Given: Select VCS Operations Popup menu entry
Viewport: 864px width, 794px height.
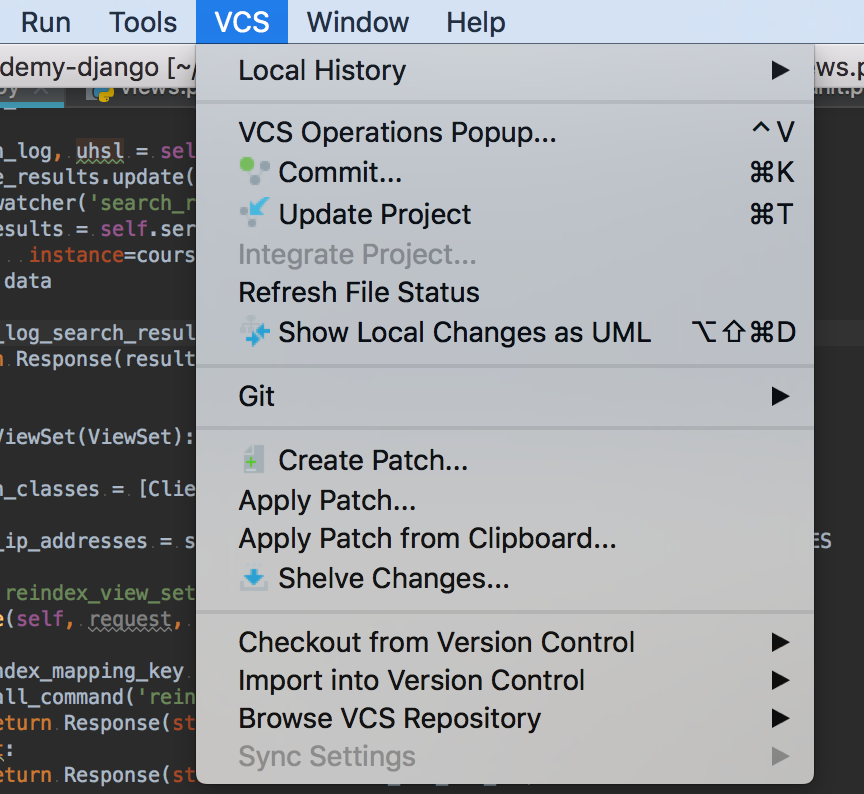Looking at the screenshot, I should coord(397,132).
